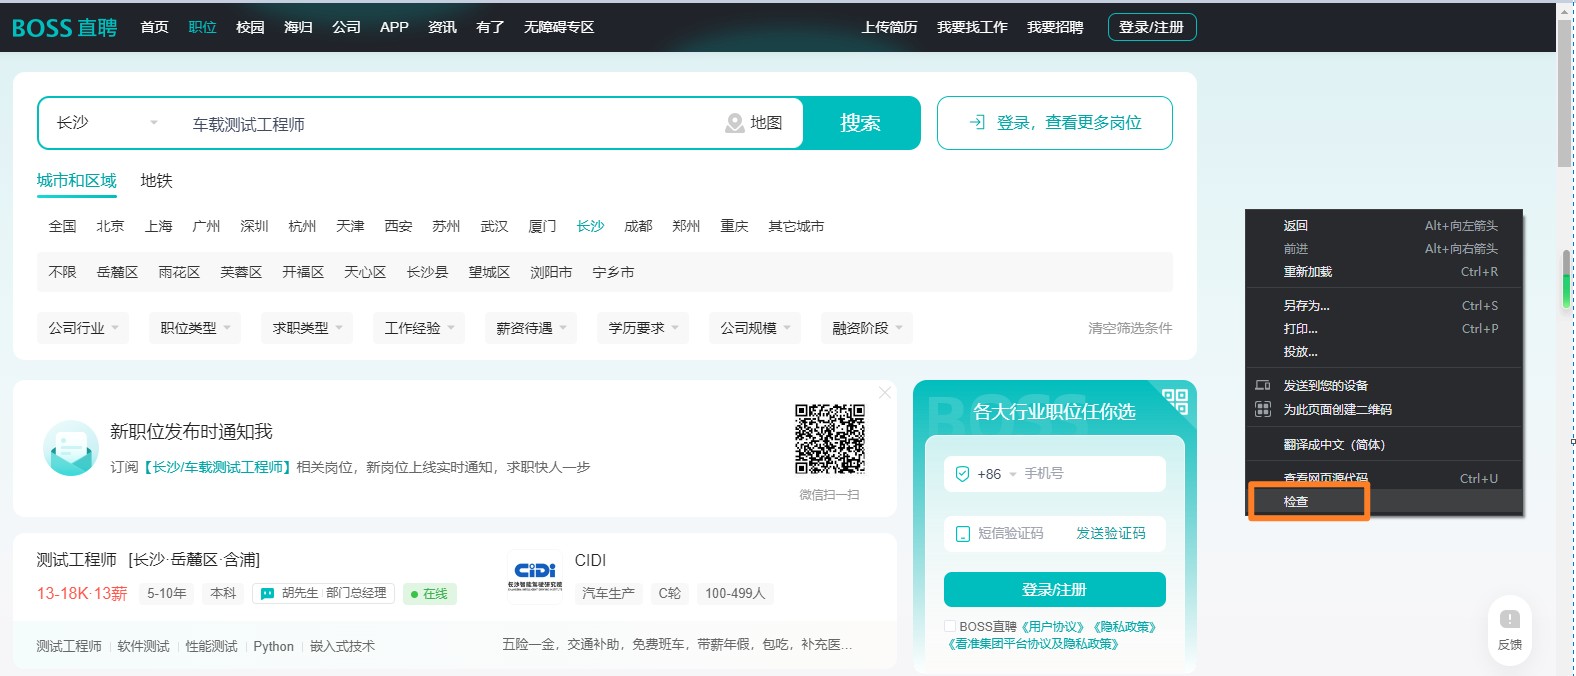
Task: Expand the 公司规模 filter
Action: (x=755, y=328)
